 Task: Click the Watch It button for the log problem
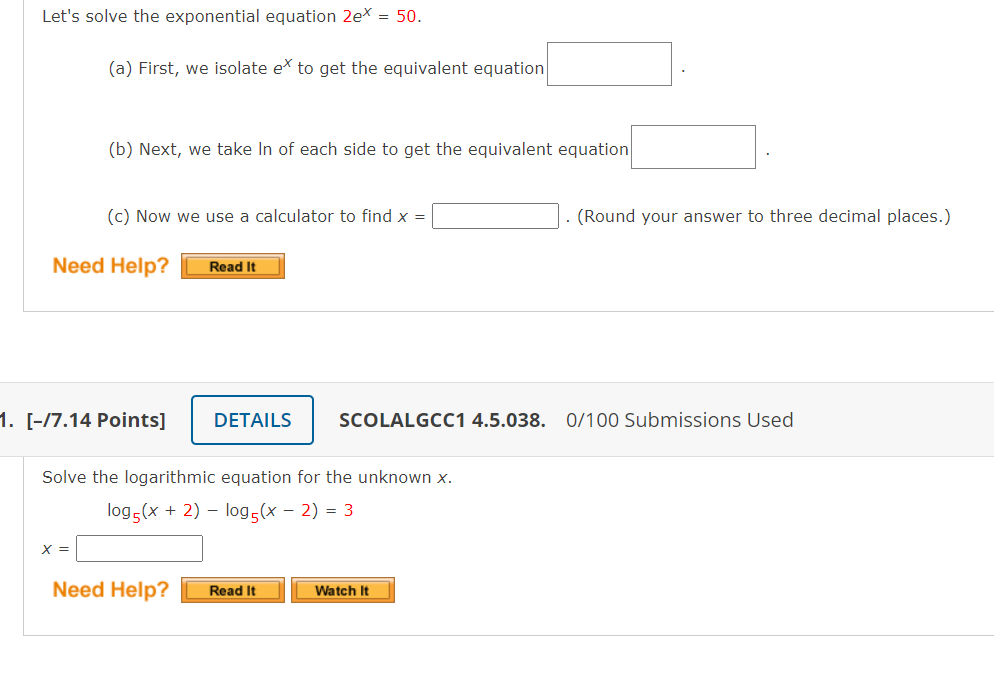pyautogui.click(x=342, y=590)
